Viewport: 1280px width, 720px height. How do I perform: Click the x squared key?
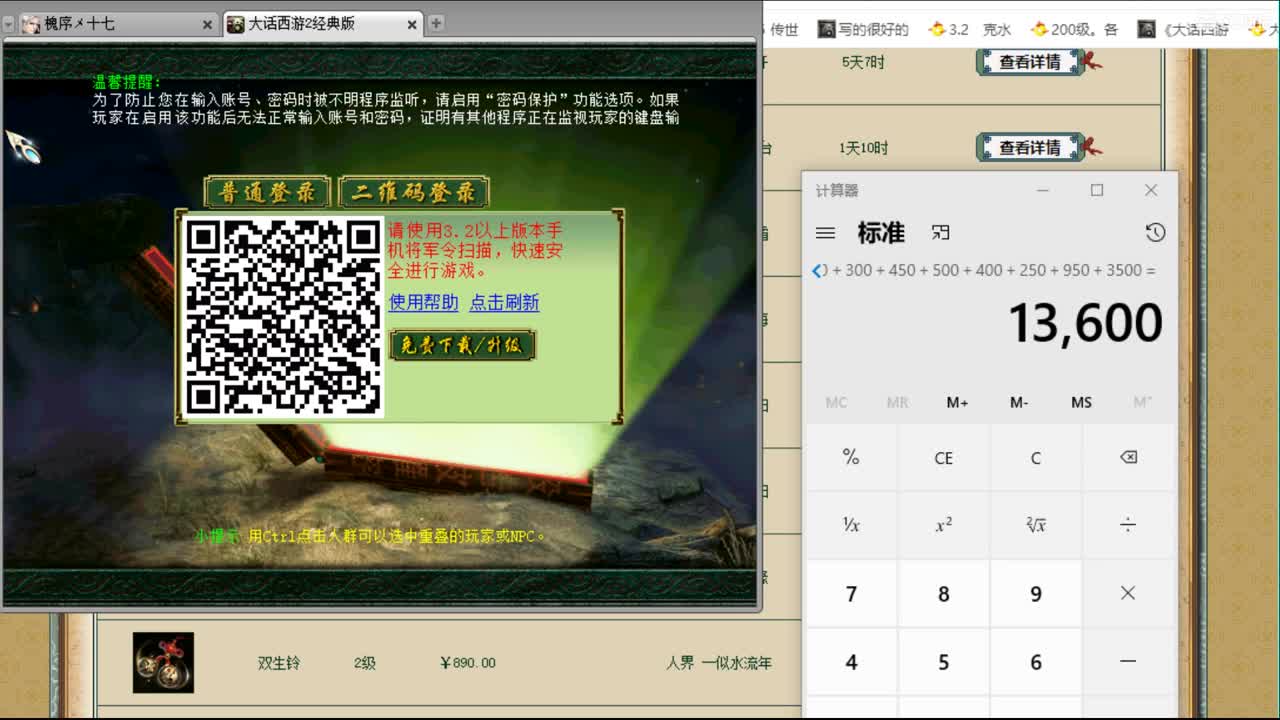point(943,525)
